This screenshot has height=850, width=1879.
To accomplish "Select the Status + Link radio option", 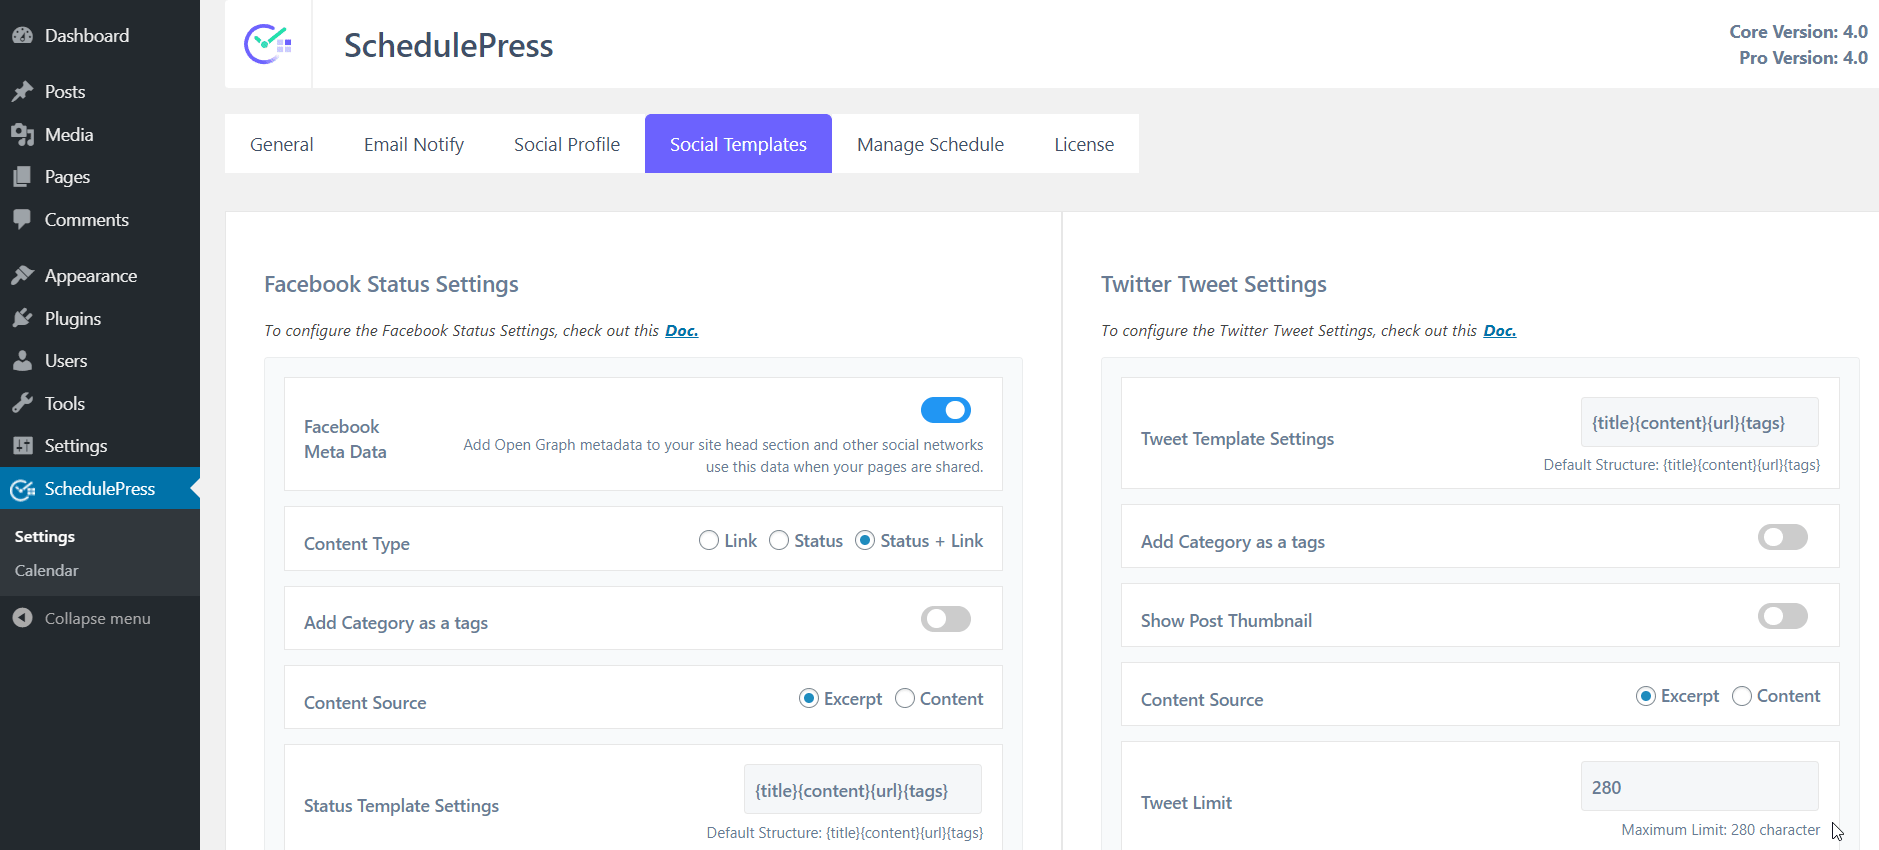I will coord(865,540).
